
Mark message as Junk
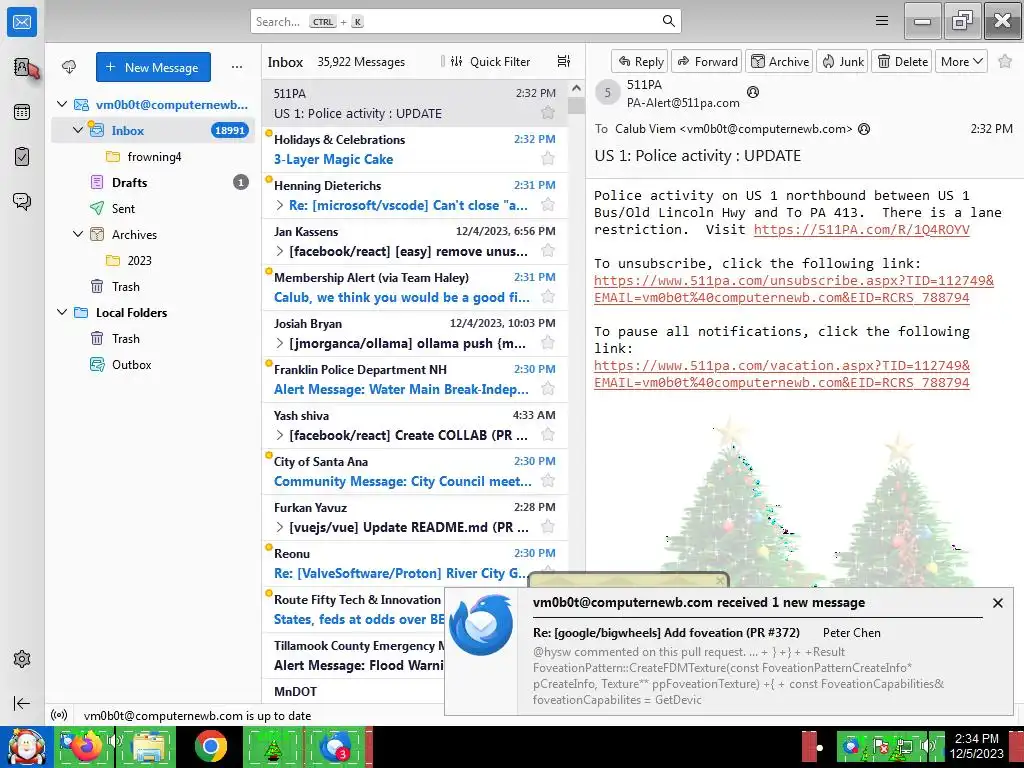842,61
